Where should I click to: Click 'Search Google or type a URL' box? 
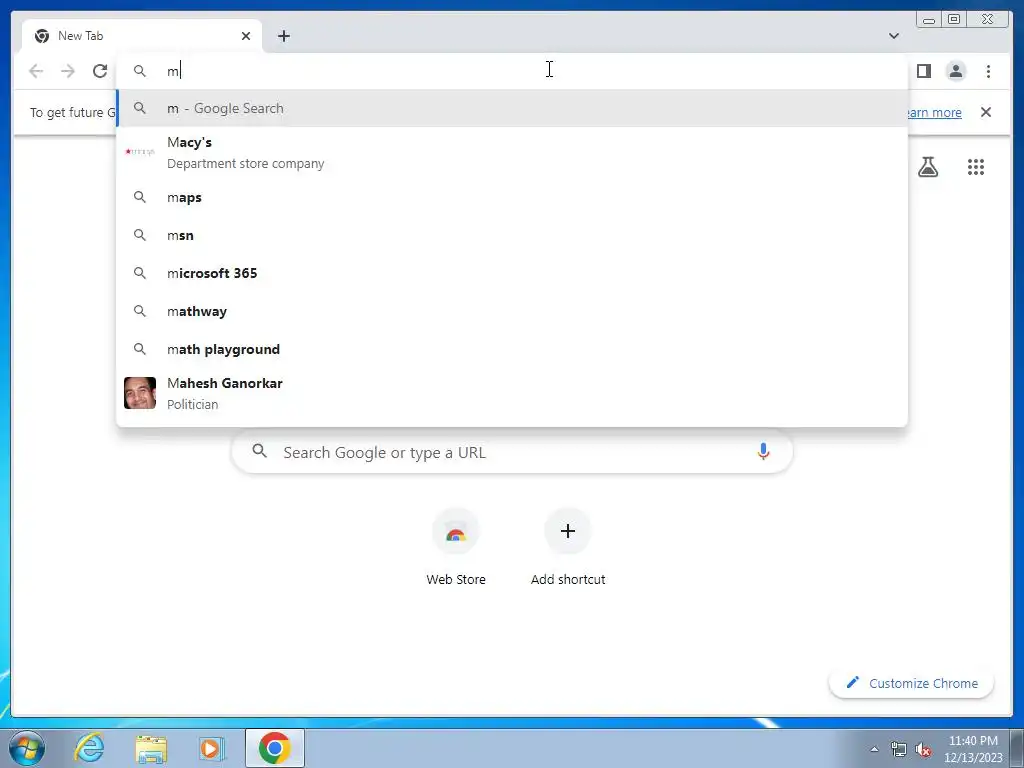[x=512, y=451]
